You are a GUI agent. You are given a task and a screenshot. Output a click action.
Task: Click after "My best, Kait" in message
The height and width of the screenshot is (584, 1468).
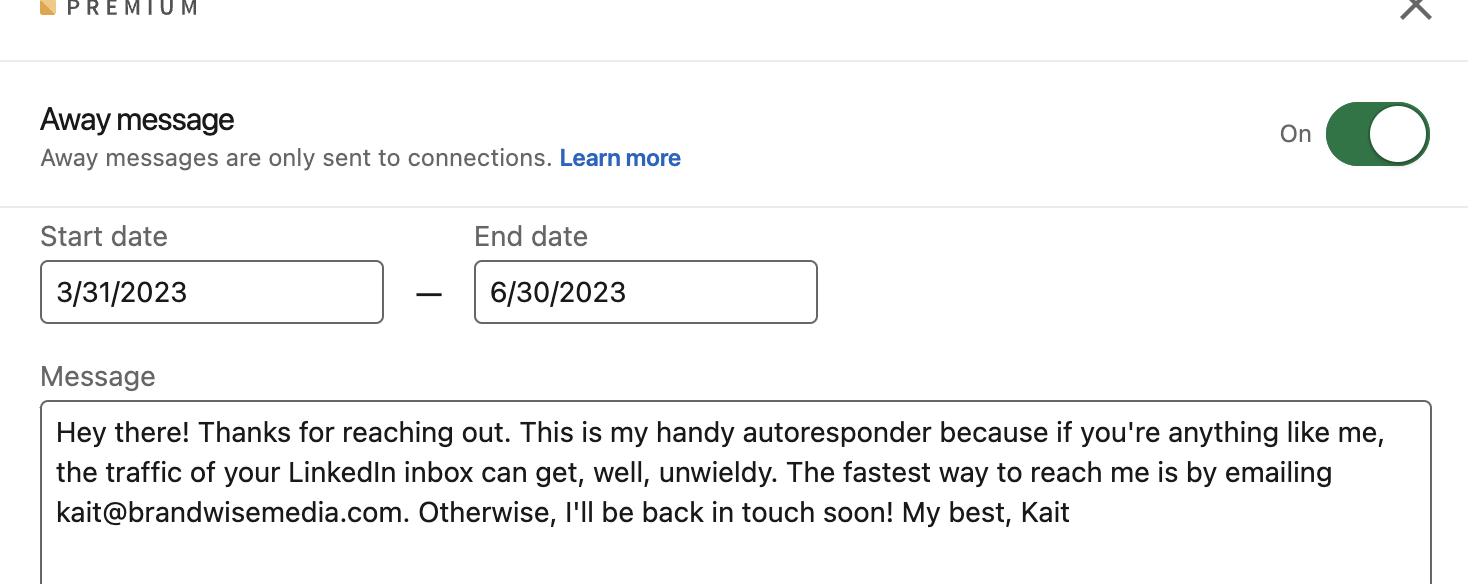coord(1072,513)
